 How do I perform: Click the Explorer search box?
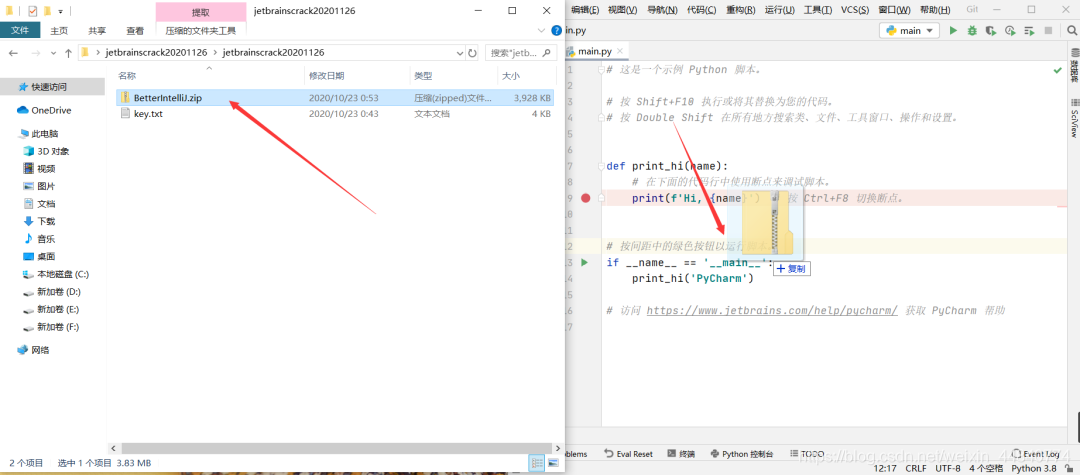(521, 53)
